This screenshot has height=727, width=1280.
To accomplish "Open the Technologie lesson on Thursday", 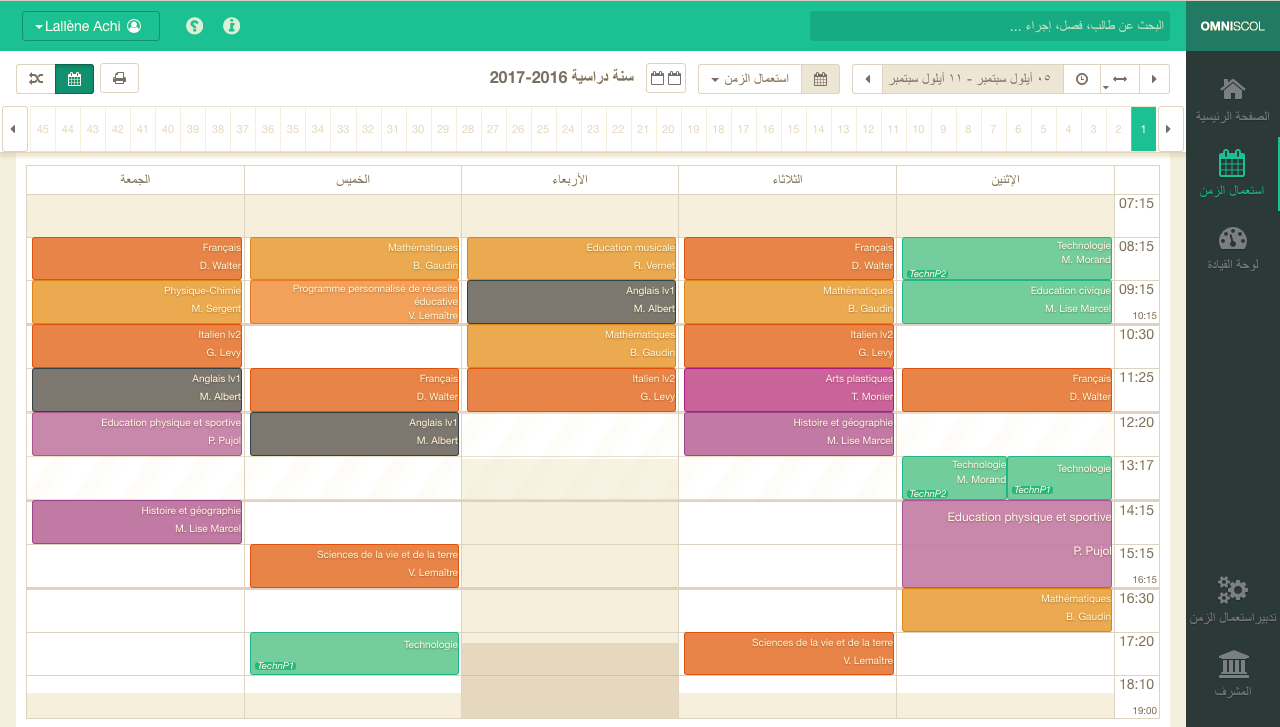I will point(355,654).
